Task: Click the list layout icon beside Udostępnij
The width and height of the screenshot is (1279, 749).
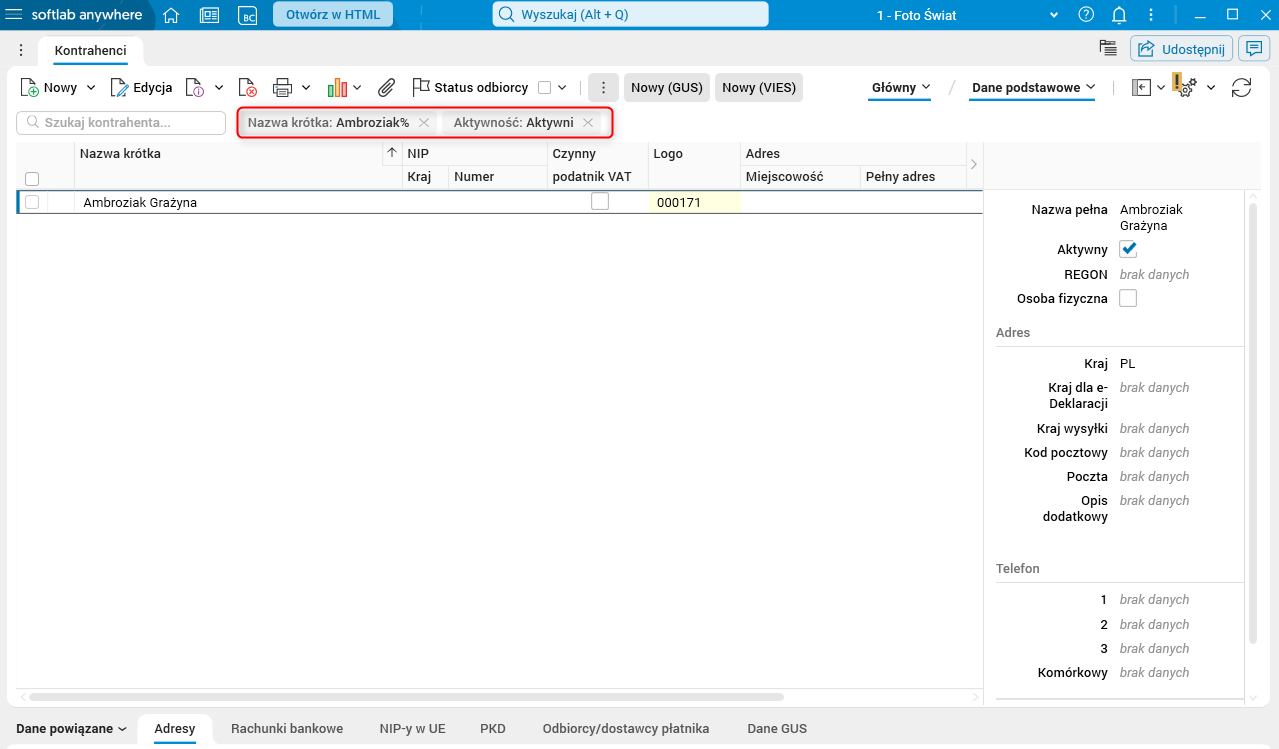Action: coord(1107,48)
